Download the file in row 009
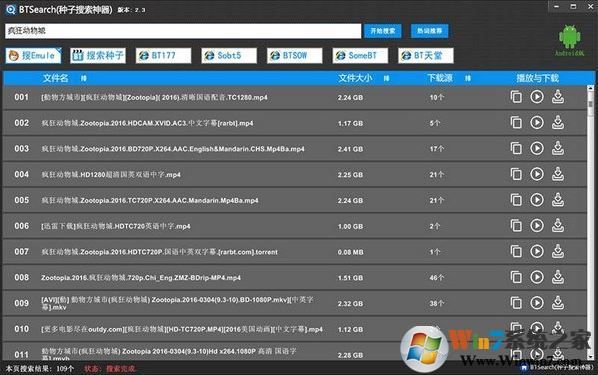The image size is (598, 375). pyautogui.click(x=558, y=303)
